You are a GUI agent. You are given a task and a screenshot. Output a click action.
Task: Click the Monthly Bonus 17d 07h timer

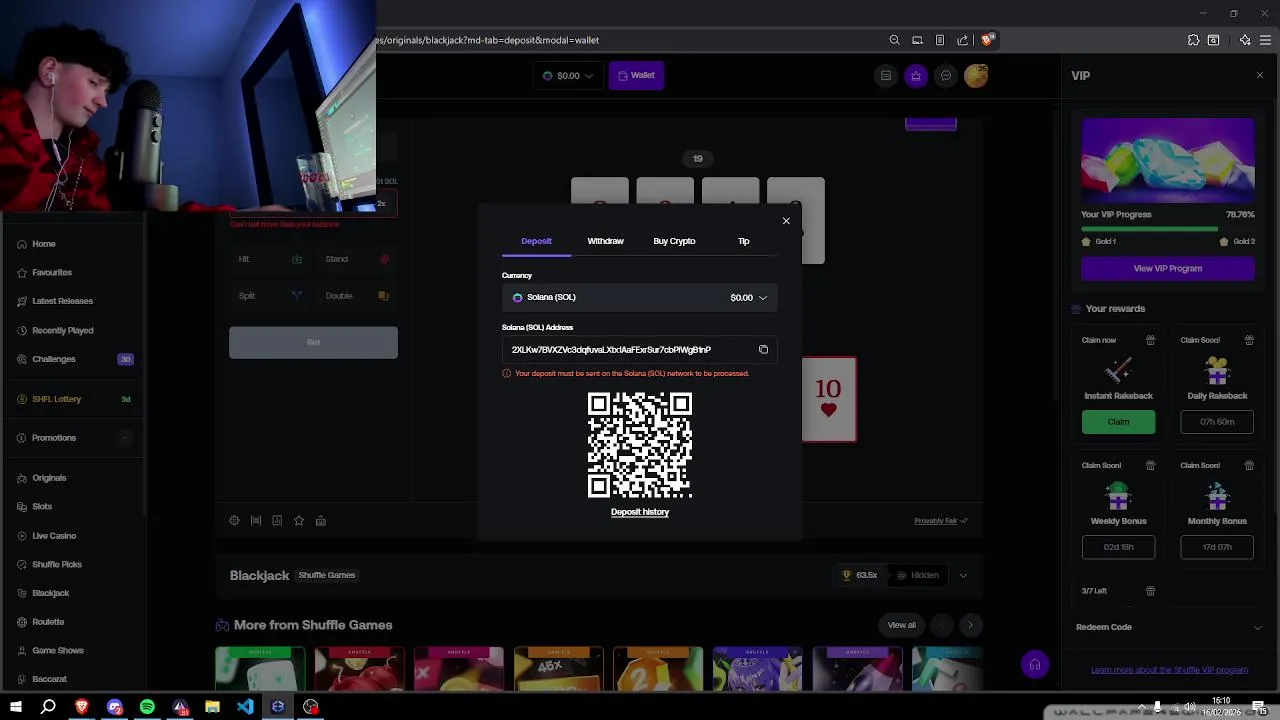[x=1217, y=547]
